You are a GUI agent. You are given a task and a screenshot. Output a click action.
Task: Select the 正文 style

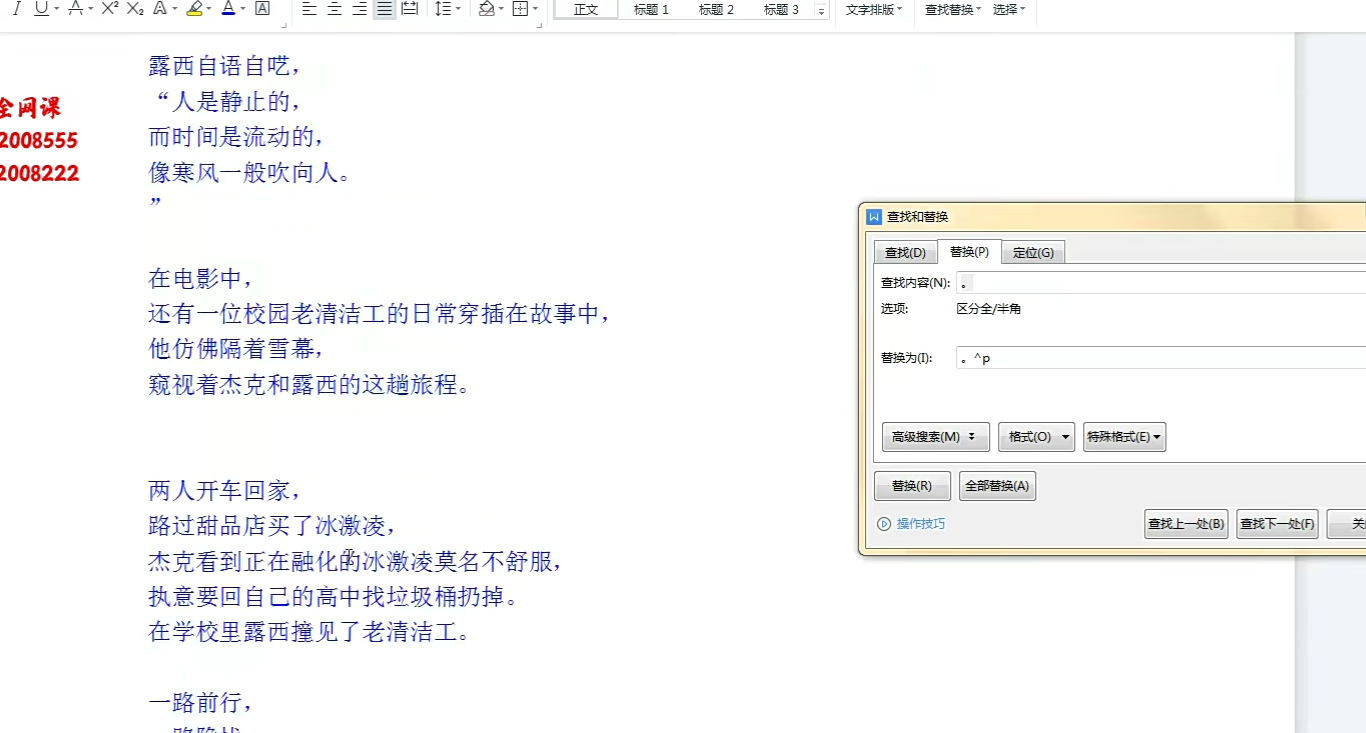586,9
